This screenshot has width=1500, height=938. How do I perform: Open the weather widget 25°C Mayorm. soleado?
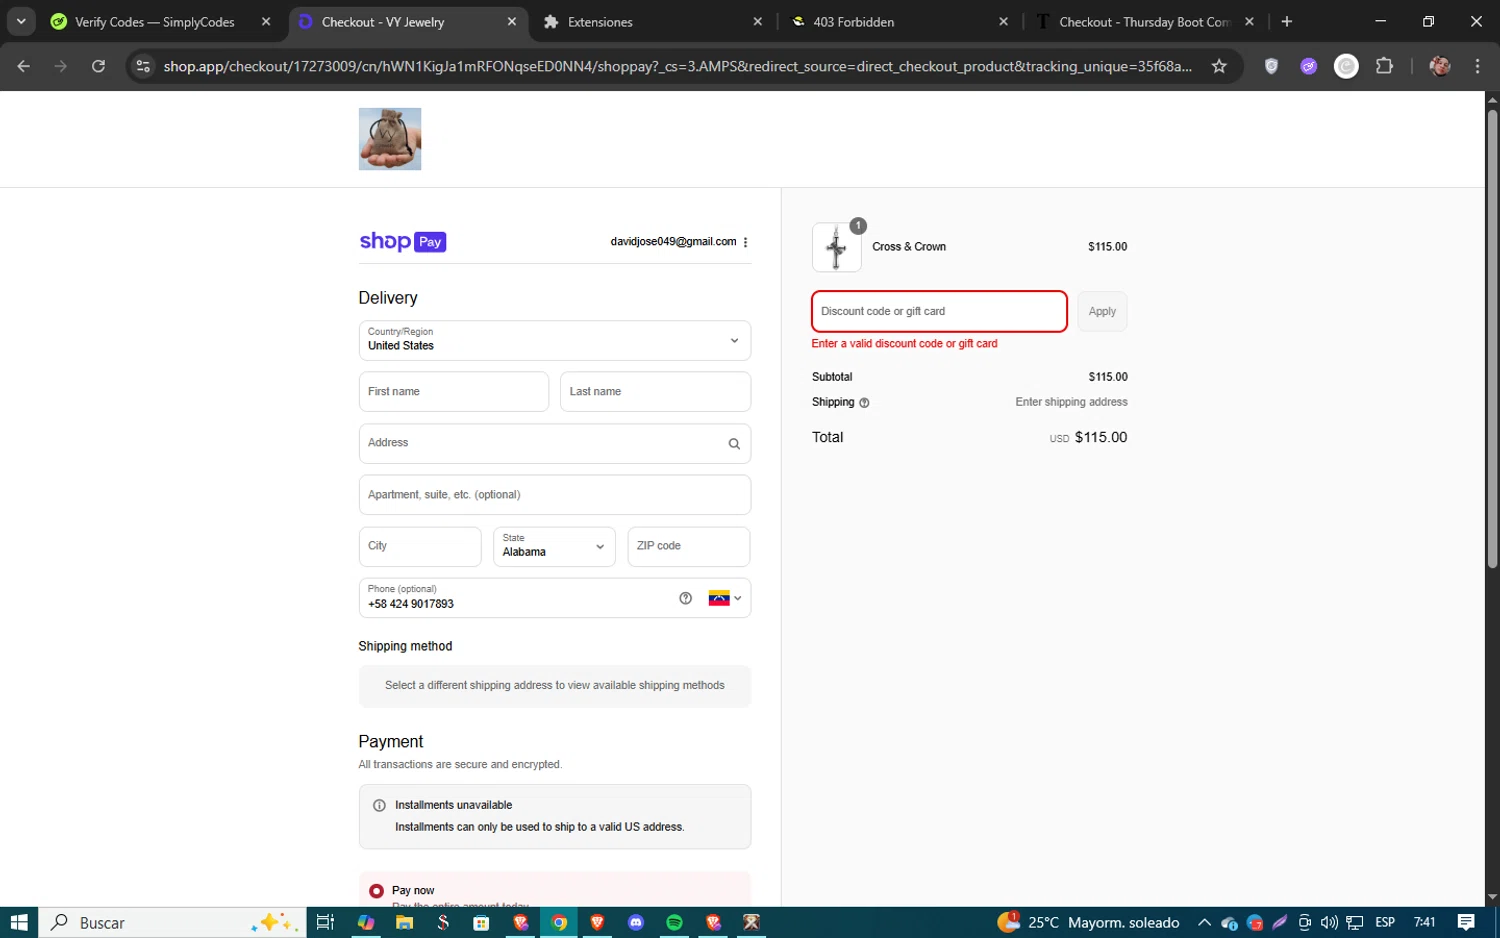[1090, 922]
